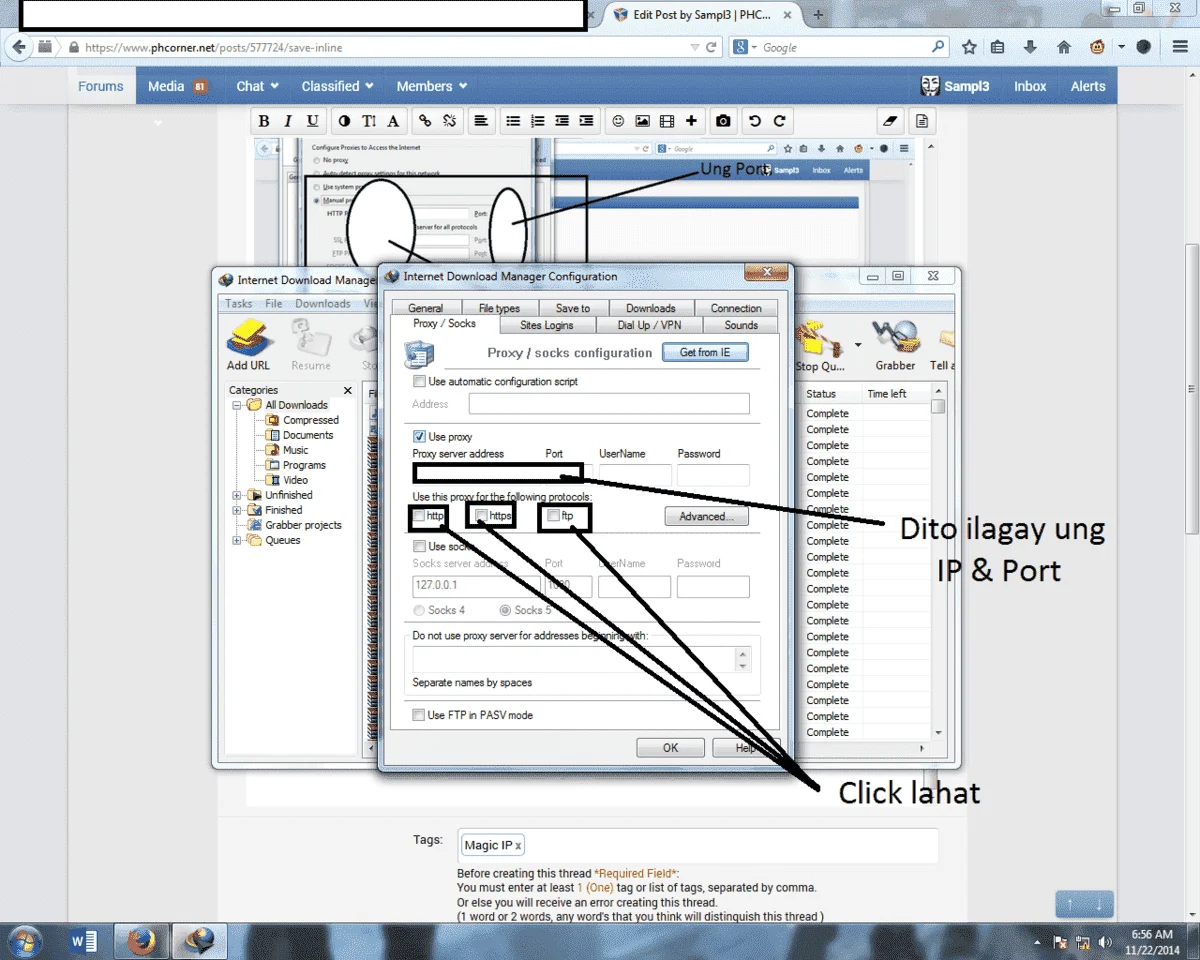Switch to BB code mode page icon
The image size is (1200, 960).
(922, 121)
